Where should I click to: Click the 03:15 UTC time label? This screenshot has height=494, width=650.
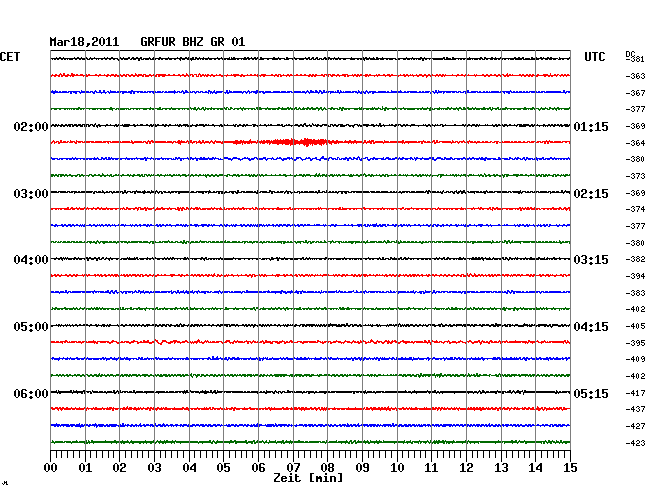[591, 260]
